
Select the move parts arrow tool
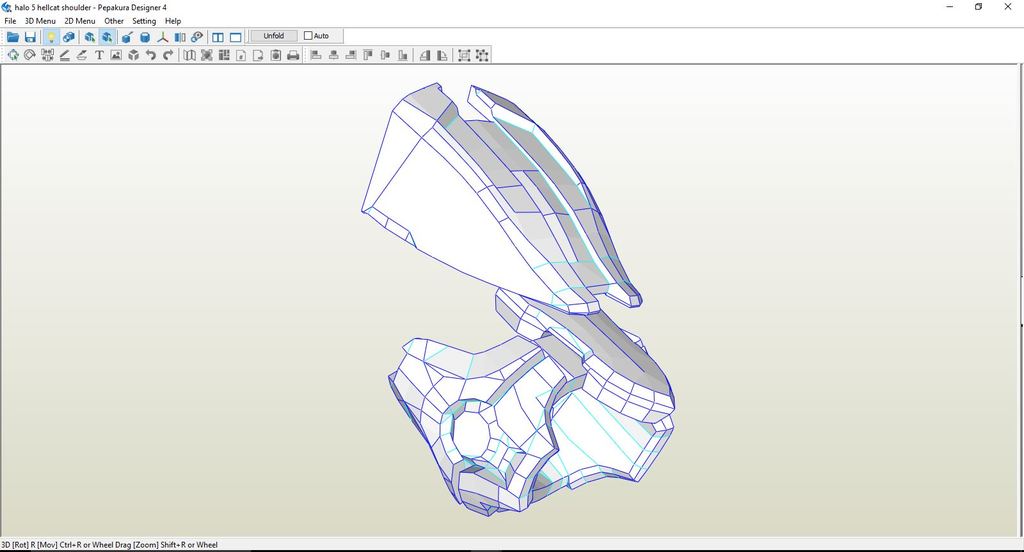12,56
